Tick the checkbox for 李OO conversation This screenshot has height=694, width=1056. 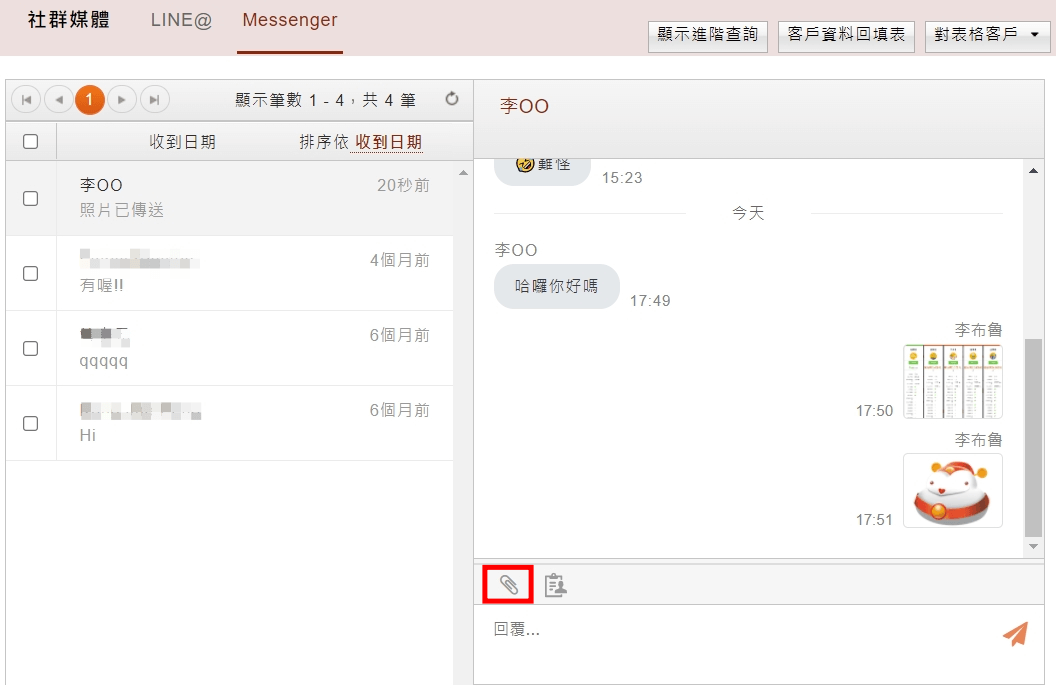click(x=31, y=198)
